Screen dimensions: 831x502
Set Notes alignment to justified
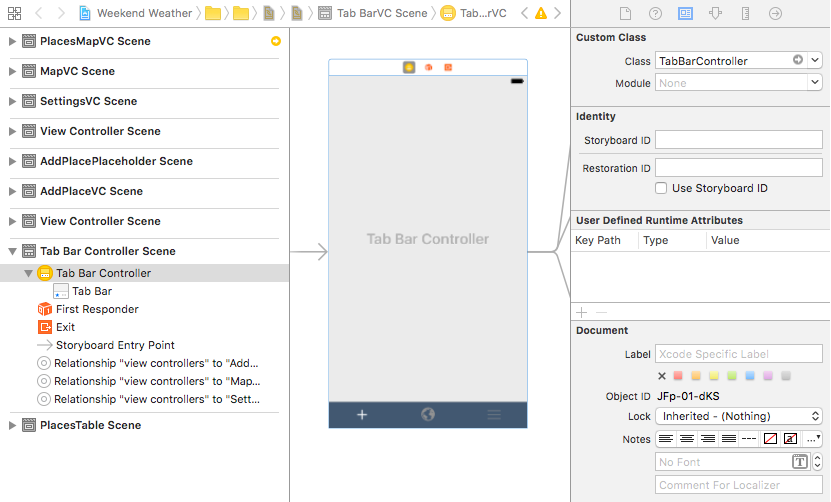pos(728,439)
